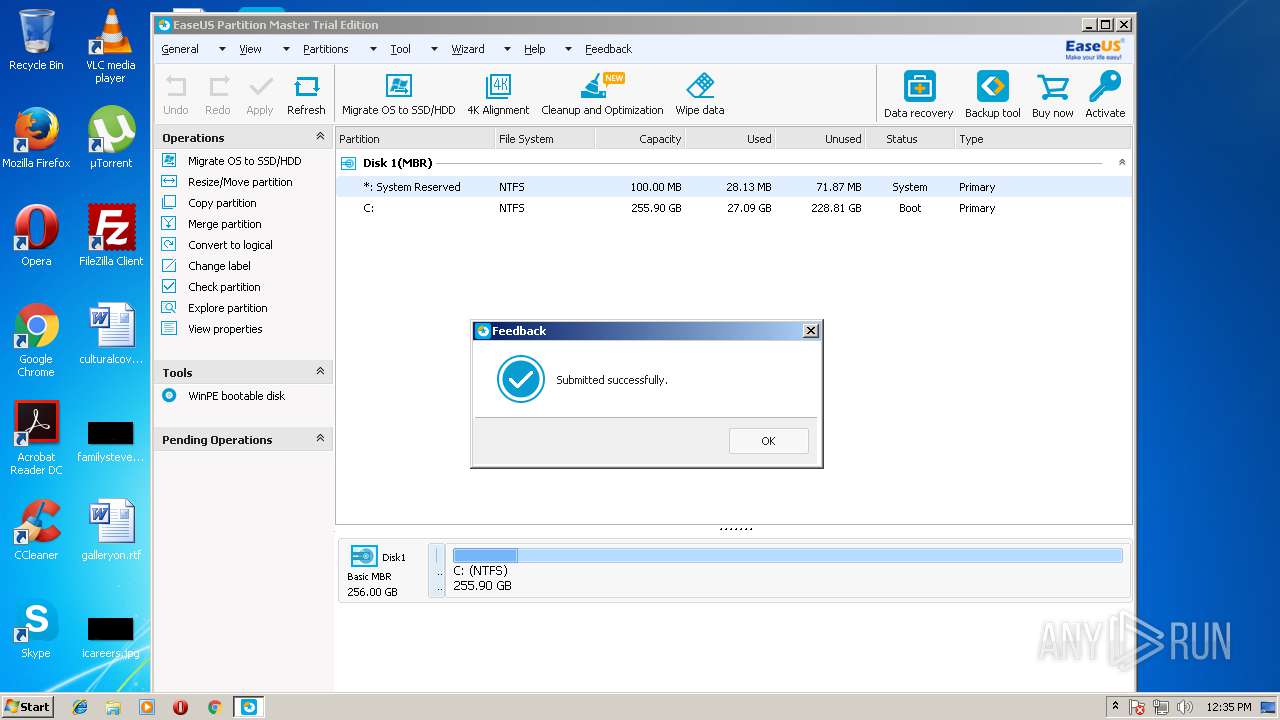The width and height of the screenshot is (1280, 720).
Task: Click the C: (NTFS) usage bar
Action: (x=787, y=555)
